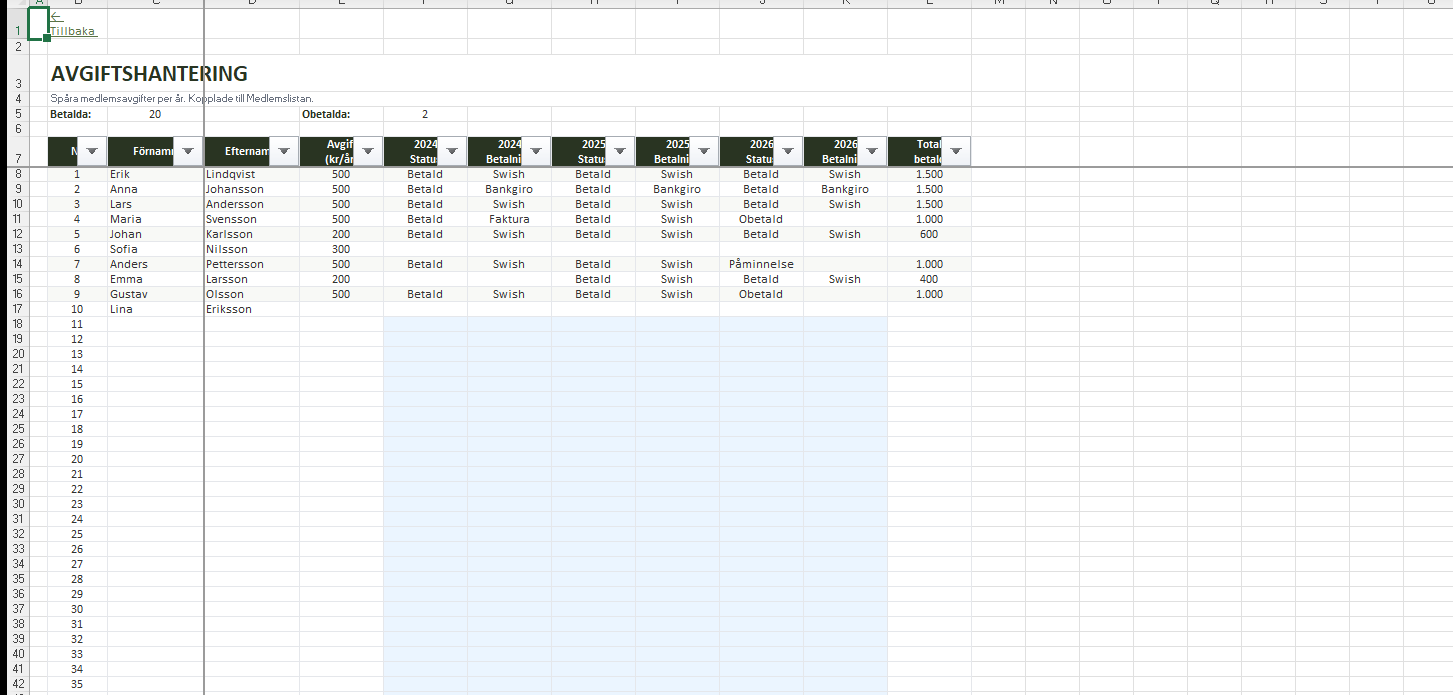Viewport: 1453px width, 695px height.
Task: Click the Tillbaka back link
Action: (x=73, y=31)
